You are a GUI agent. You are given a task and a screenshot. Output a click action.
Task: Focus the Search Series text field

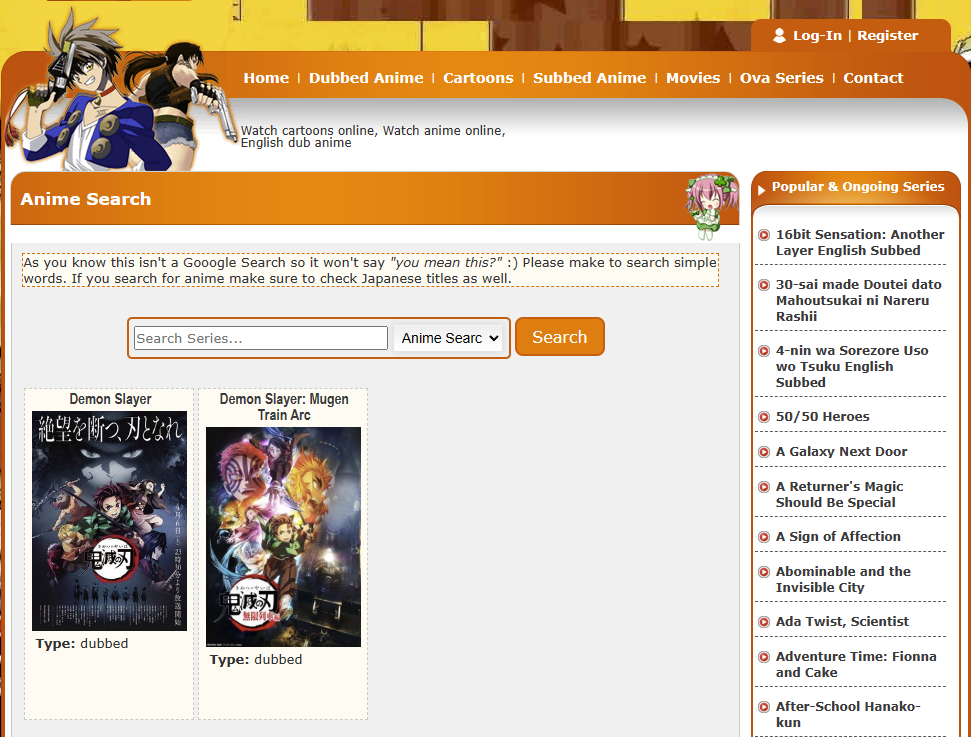click(261, 338)
